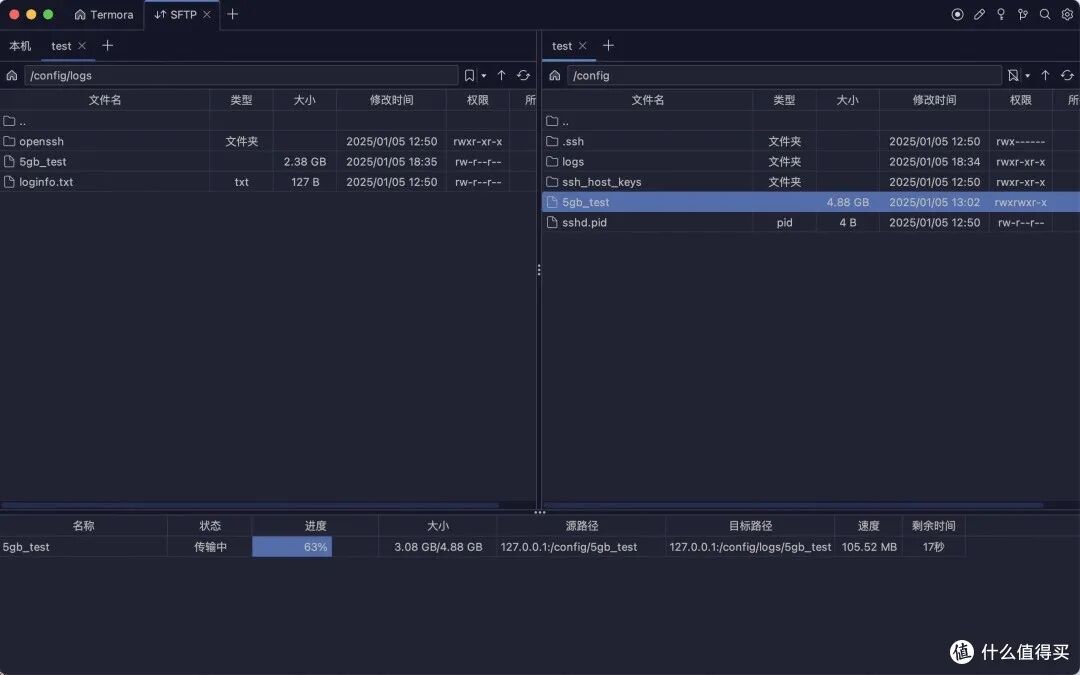Open the search icon in the title bar
The width and height of the screenshot is (1080, 675).
tap(1045, 14)
